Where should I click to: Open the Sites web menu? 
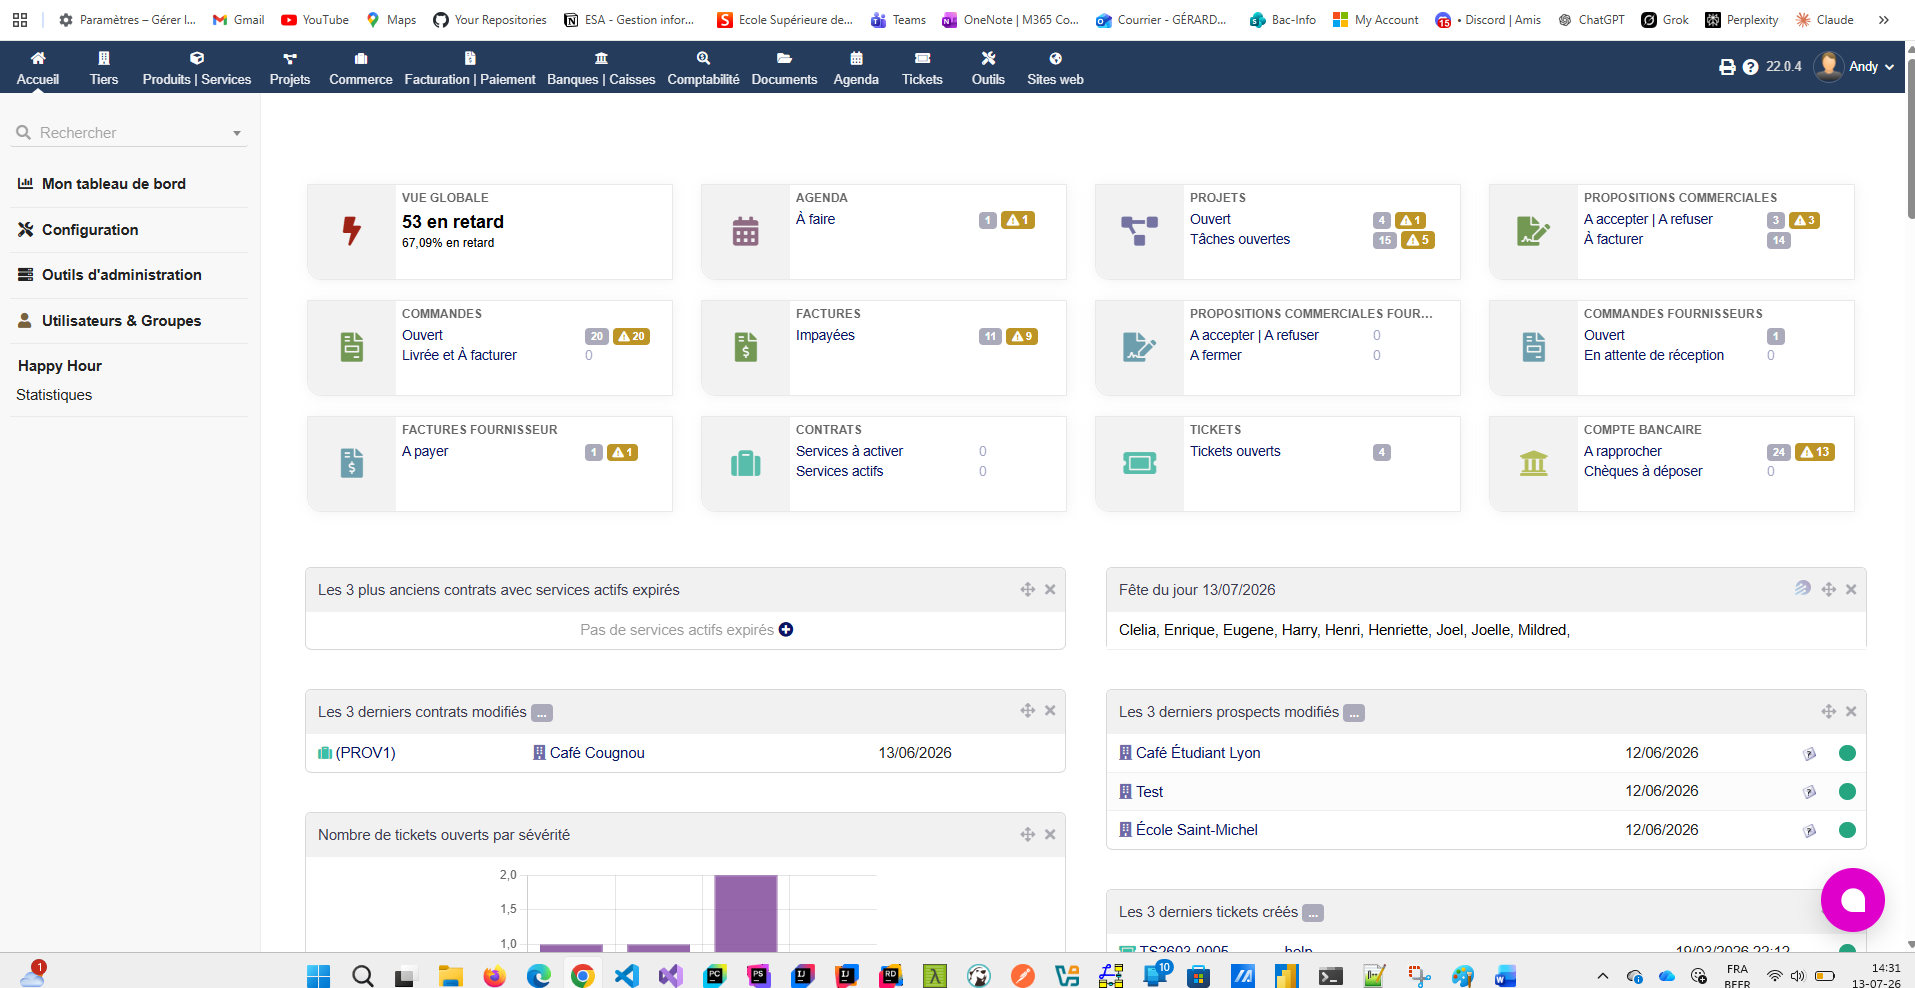coord(1055,68)
